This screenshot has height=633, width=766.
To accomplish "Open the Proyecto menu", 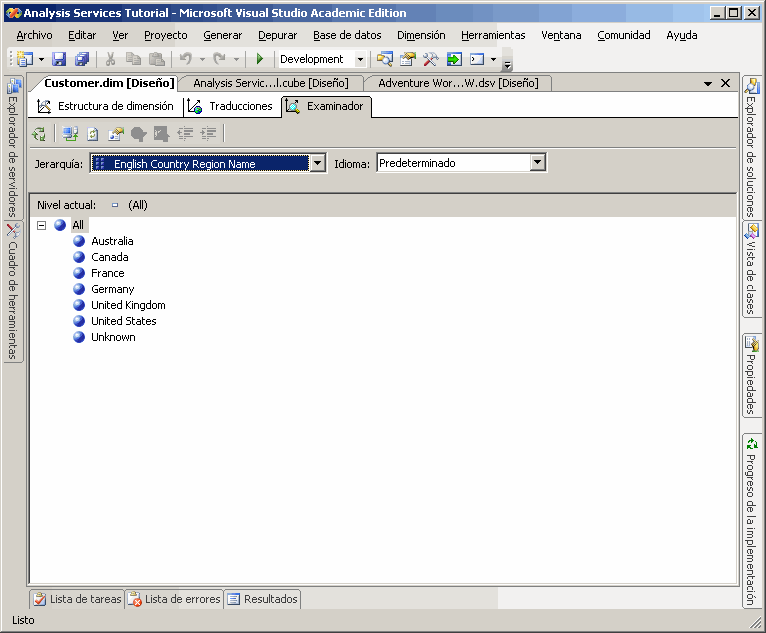I will pyautogui.click(x=166, y=35).
